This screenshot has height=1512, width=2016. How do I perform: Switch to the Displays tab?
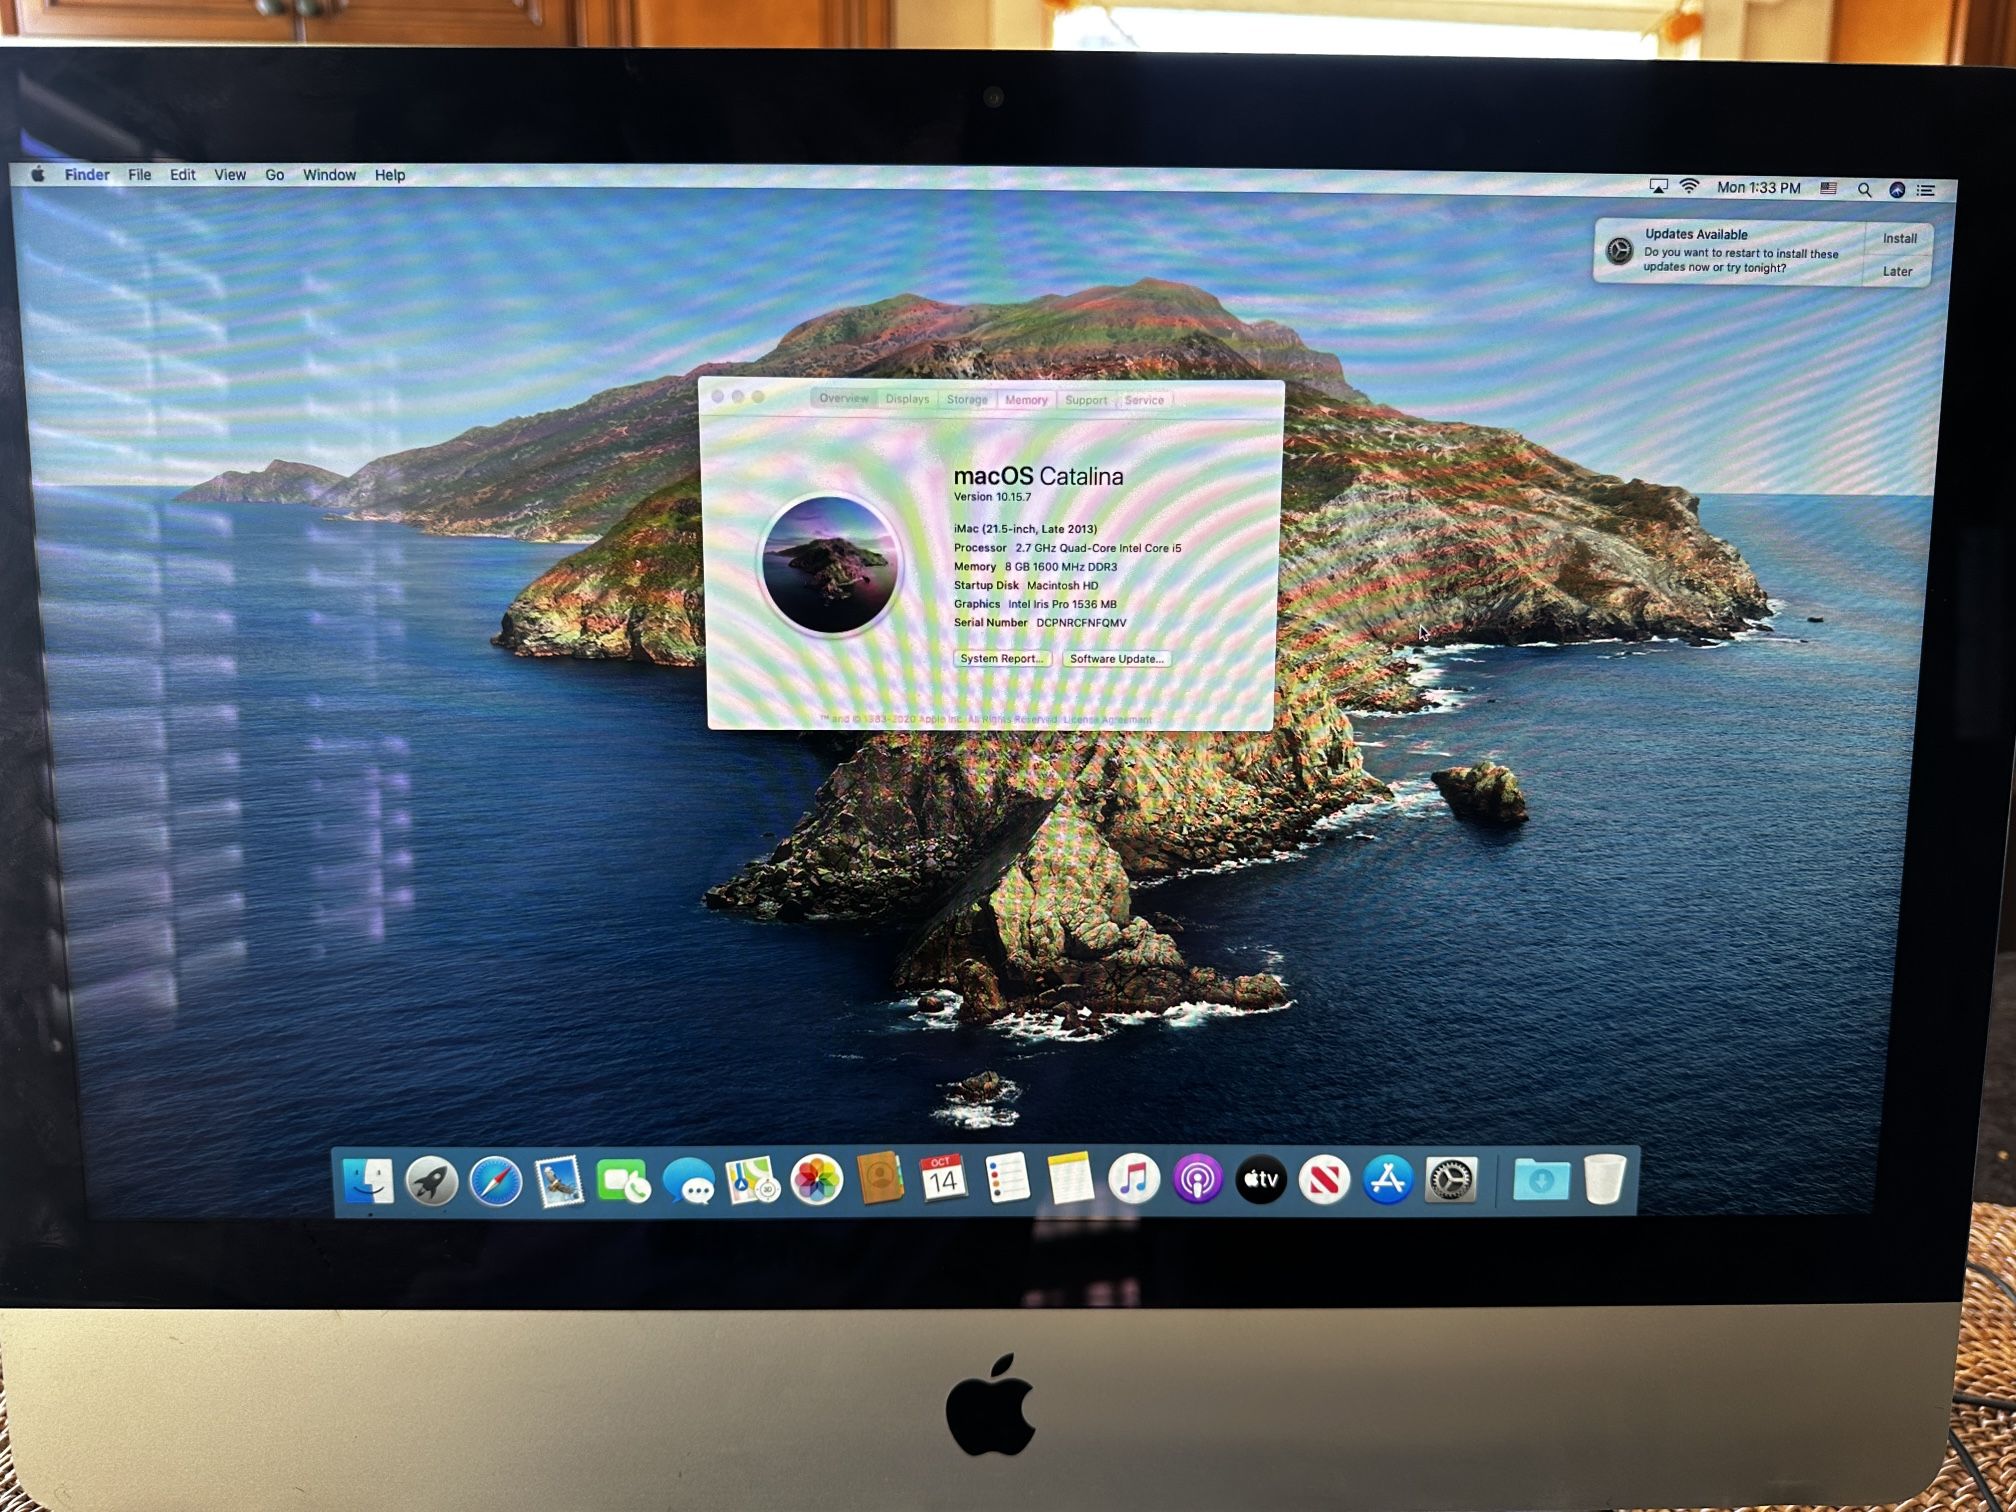pyautogui.click(x=907, y=399)
